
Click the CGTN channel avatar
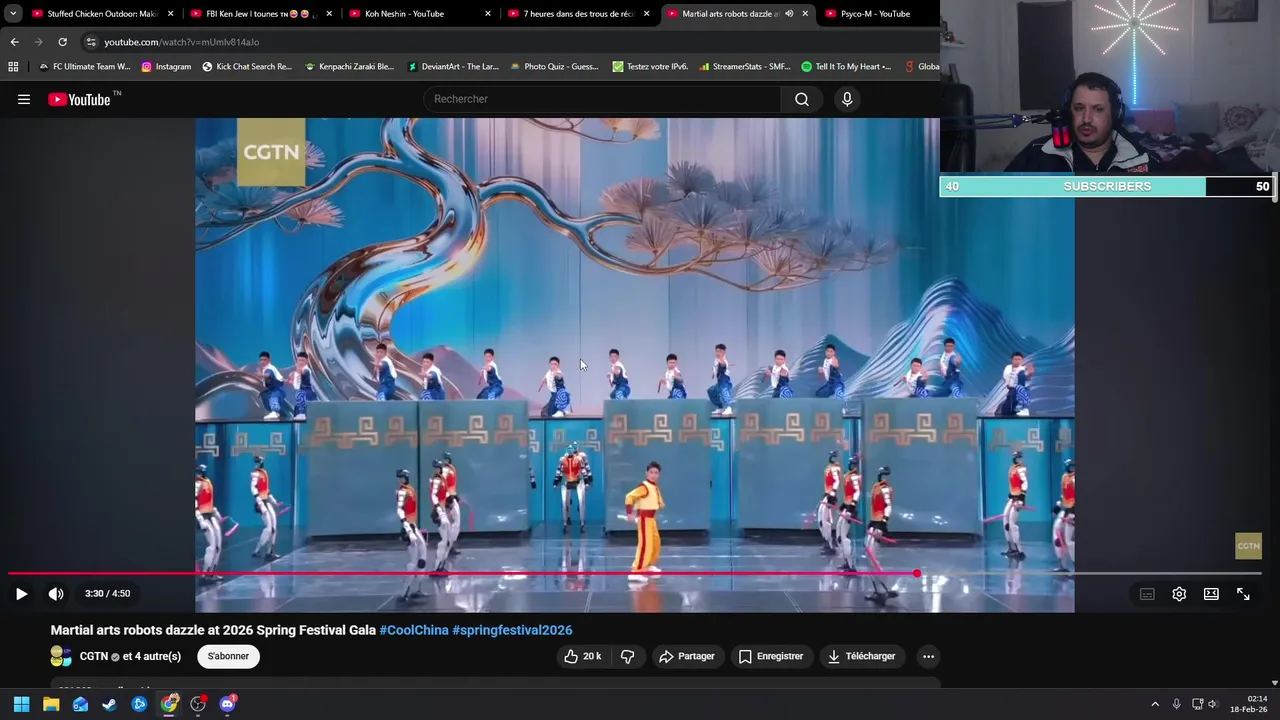[x=61, y=656]
